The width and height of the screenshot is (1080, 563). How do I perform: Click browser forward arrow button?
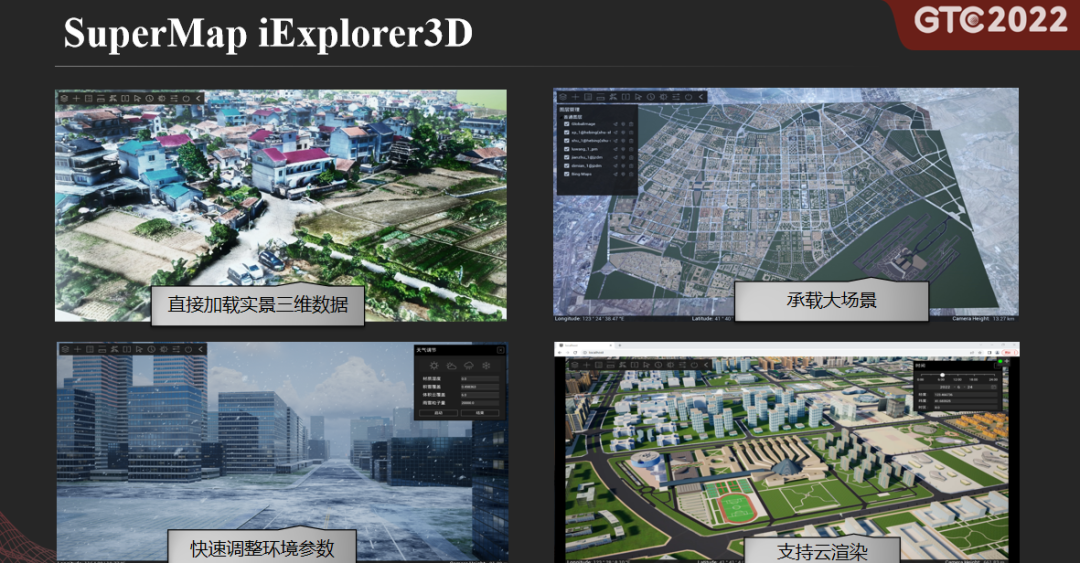coord(568,352)
